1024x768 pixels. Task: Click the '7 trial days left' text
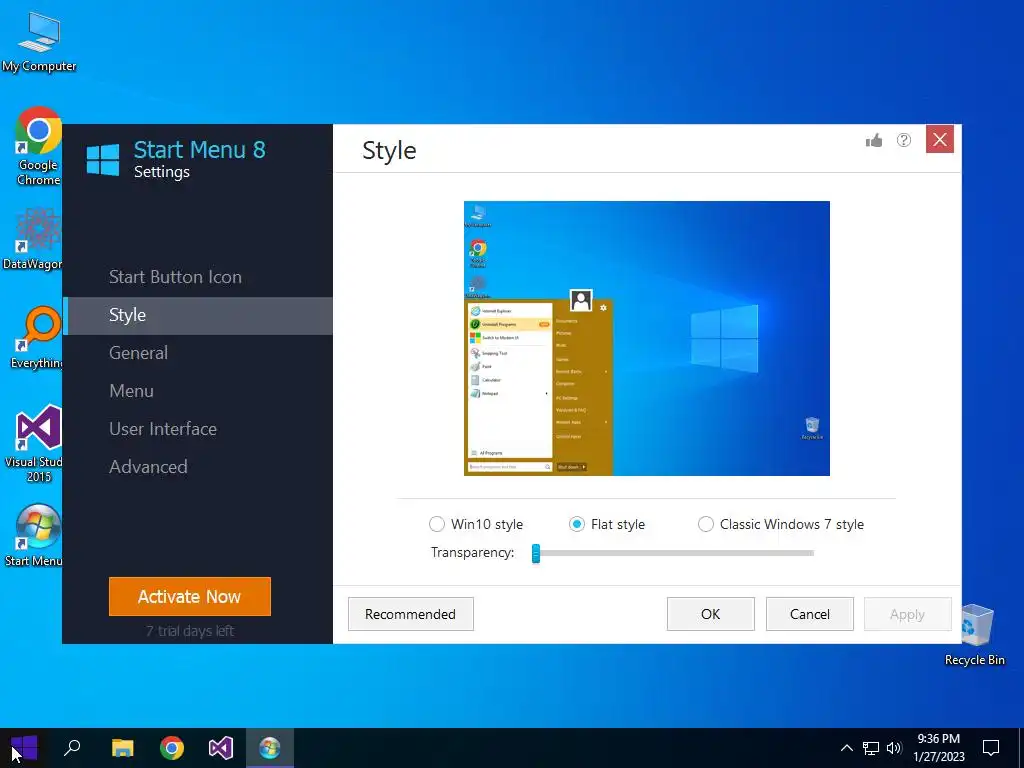[190, 631]
